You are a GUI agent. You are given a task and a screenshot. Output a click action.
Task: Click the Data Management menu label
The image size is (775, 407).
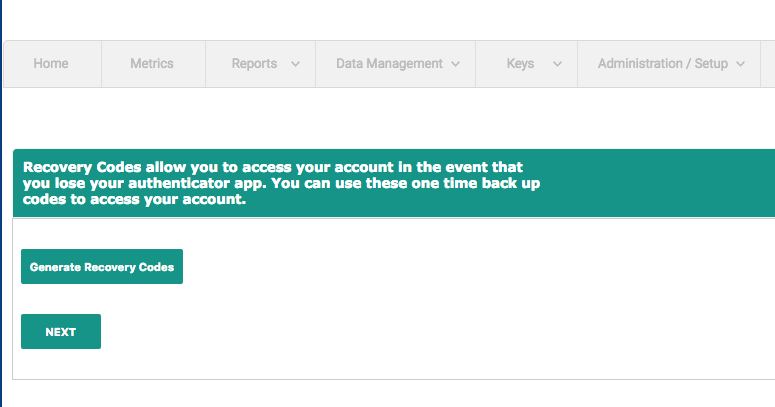[x=389, y=64]
